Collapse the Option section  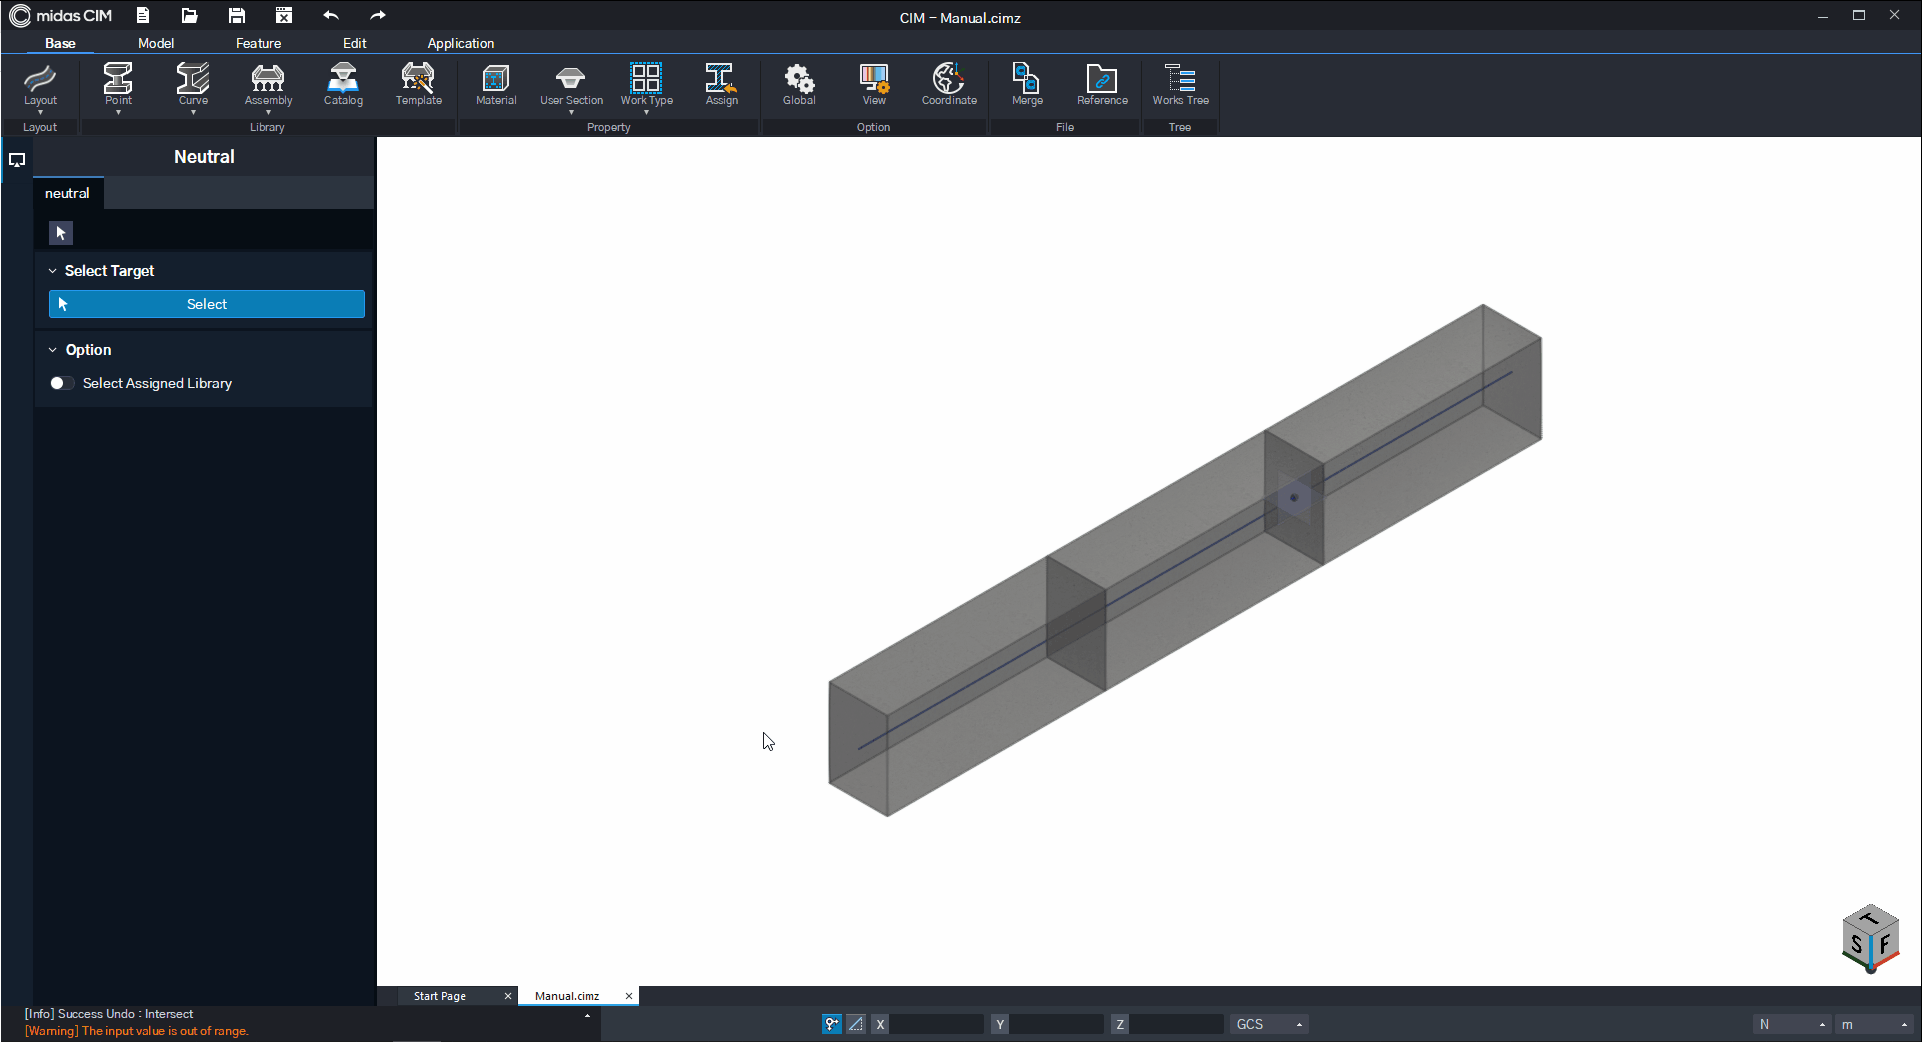[x=53, y=350]
